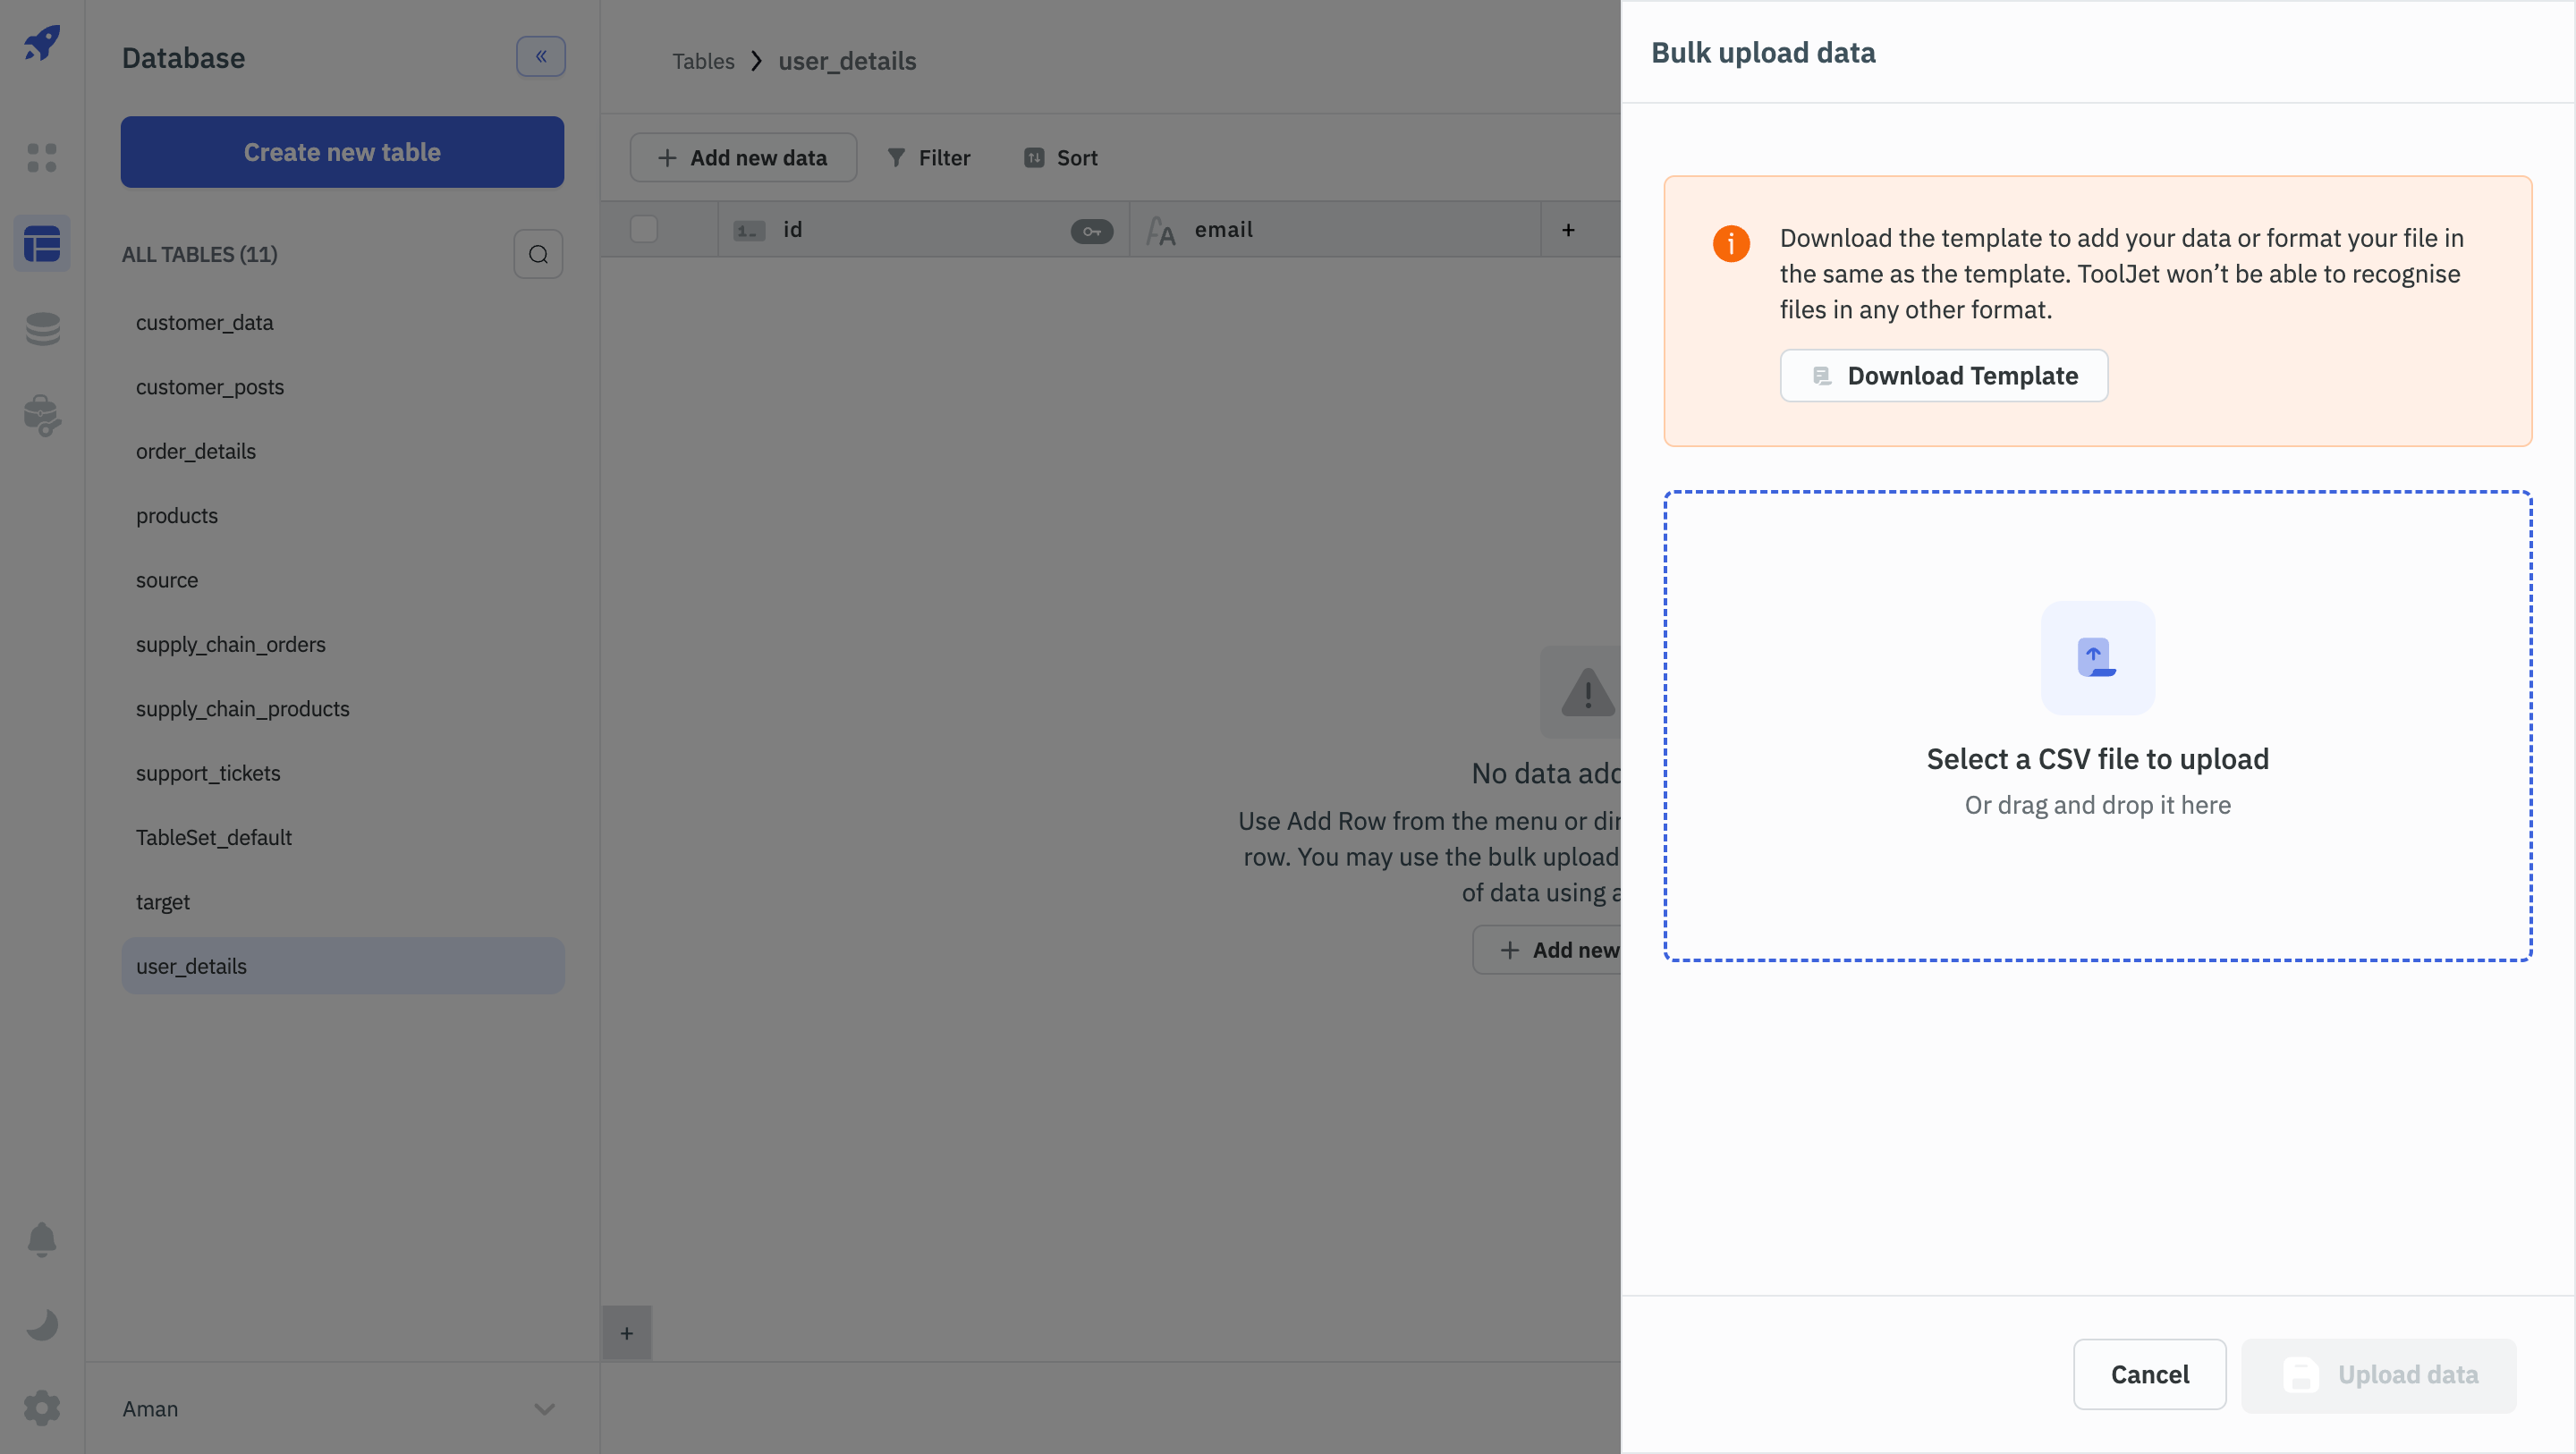Select the supply_chain_orders table

[x=231, y=644]
